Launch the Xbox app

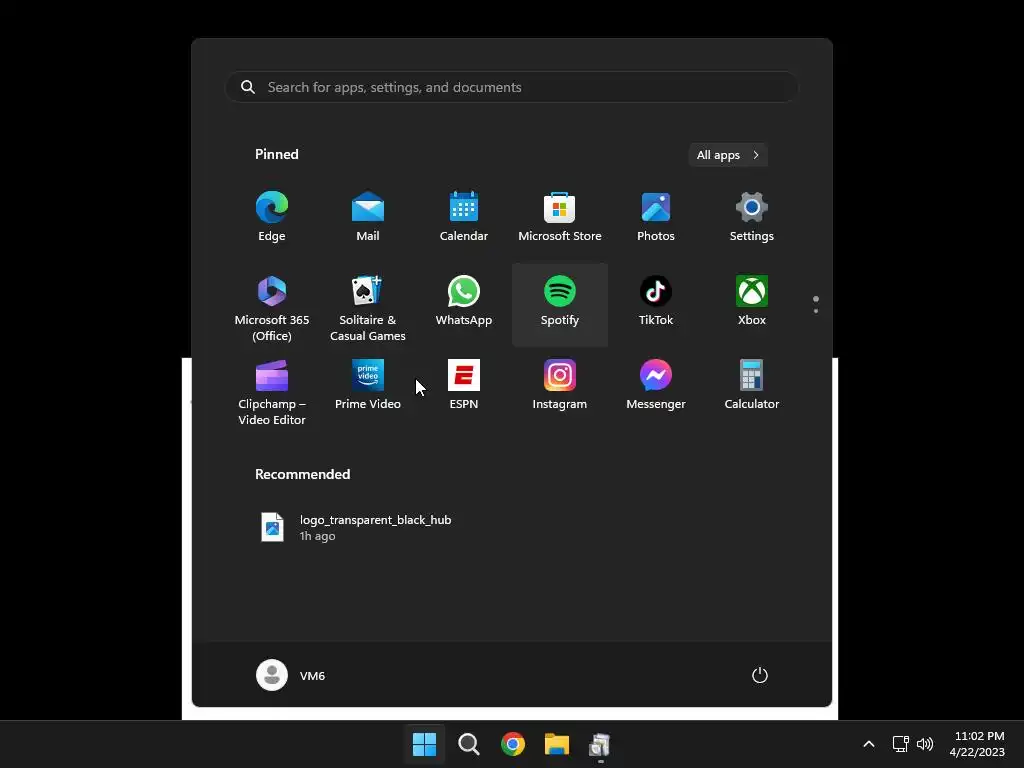(x=752, y=305)
